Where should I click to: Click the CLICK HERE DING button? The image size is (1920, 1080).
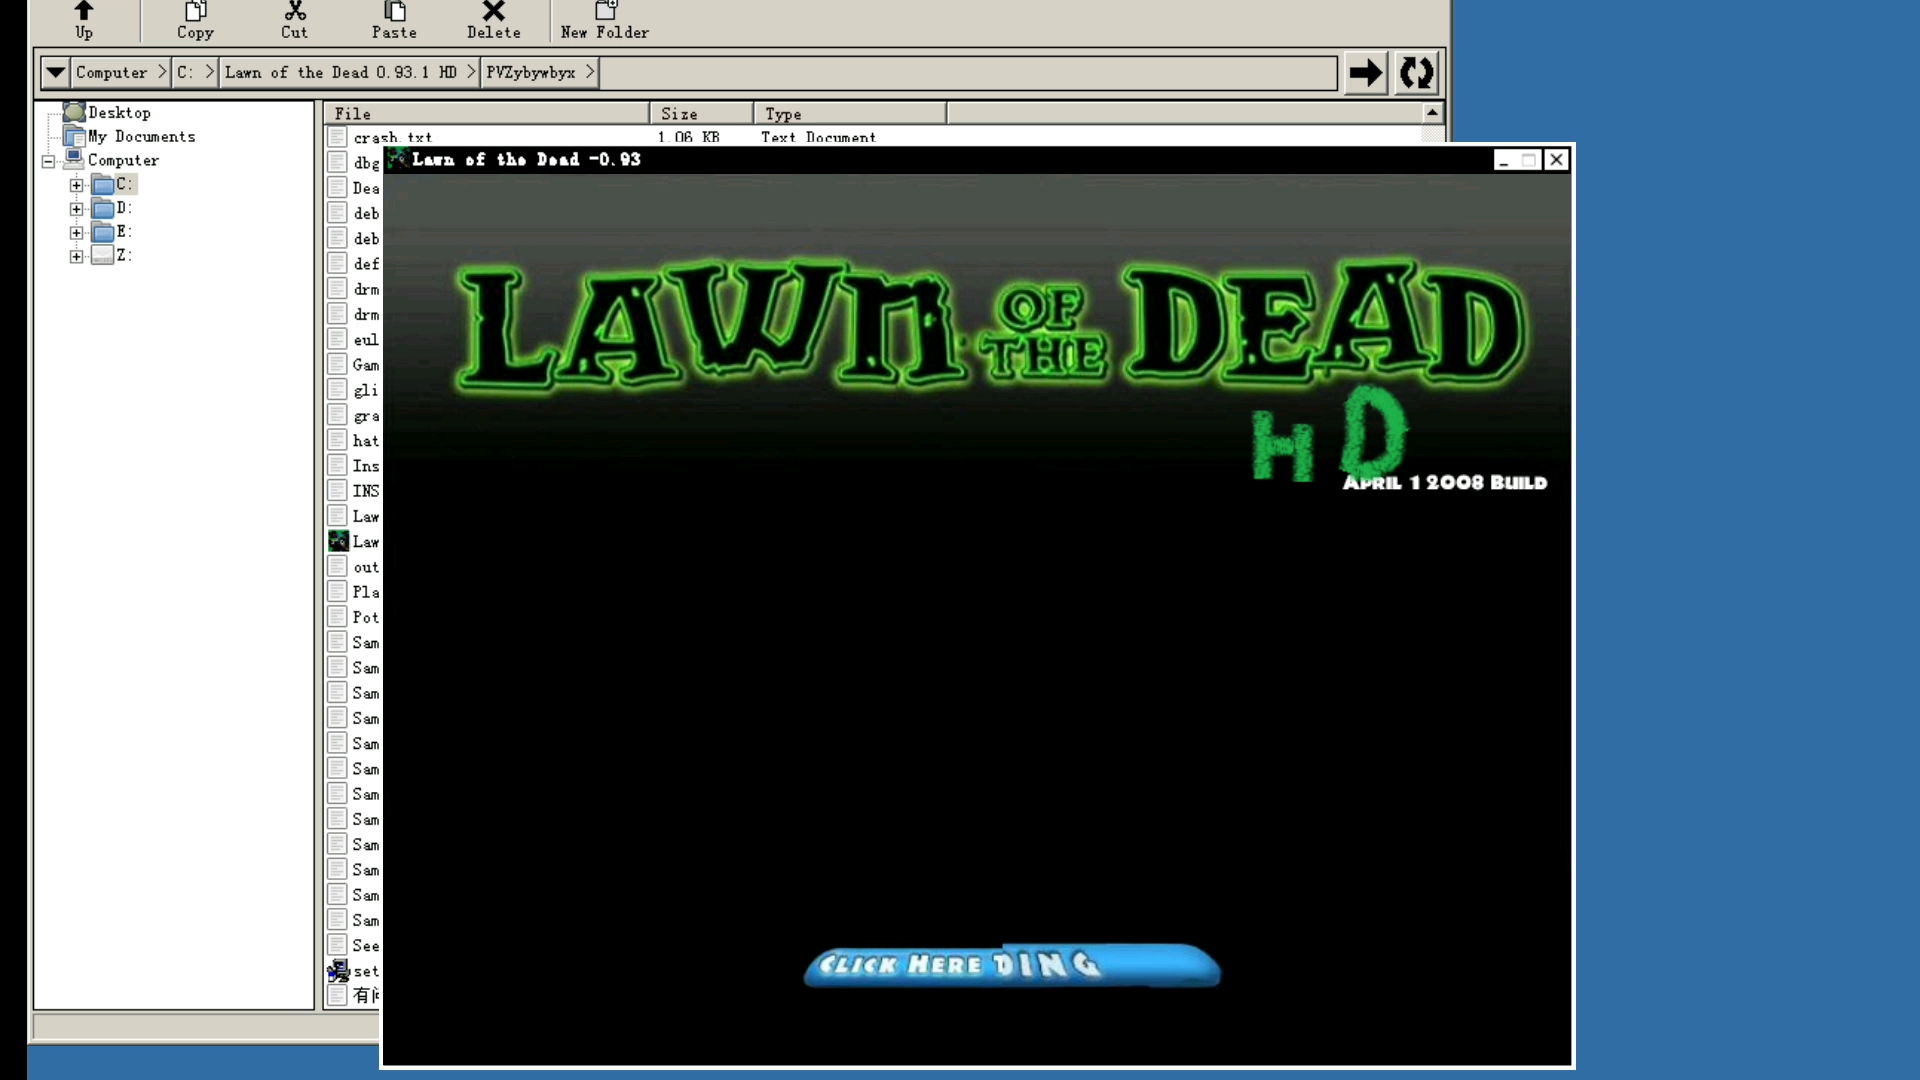click(x=1009, y=964)
